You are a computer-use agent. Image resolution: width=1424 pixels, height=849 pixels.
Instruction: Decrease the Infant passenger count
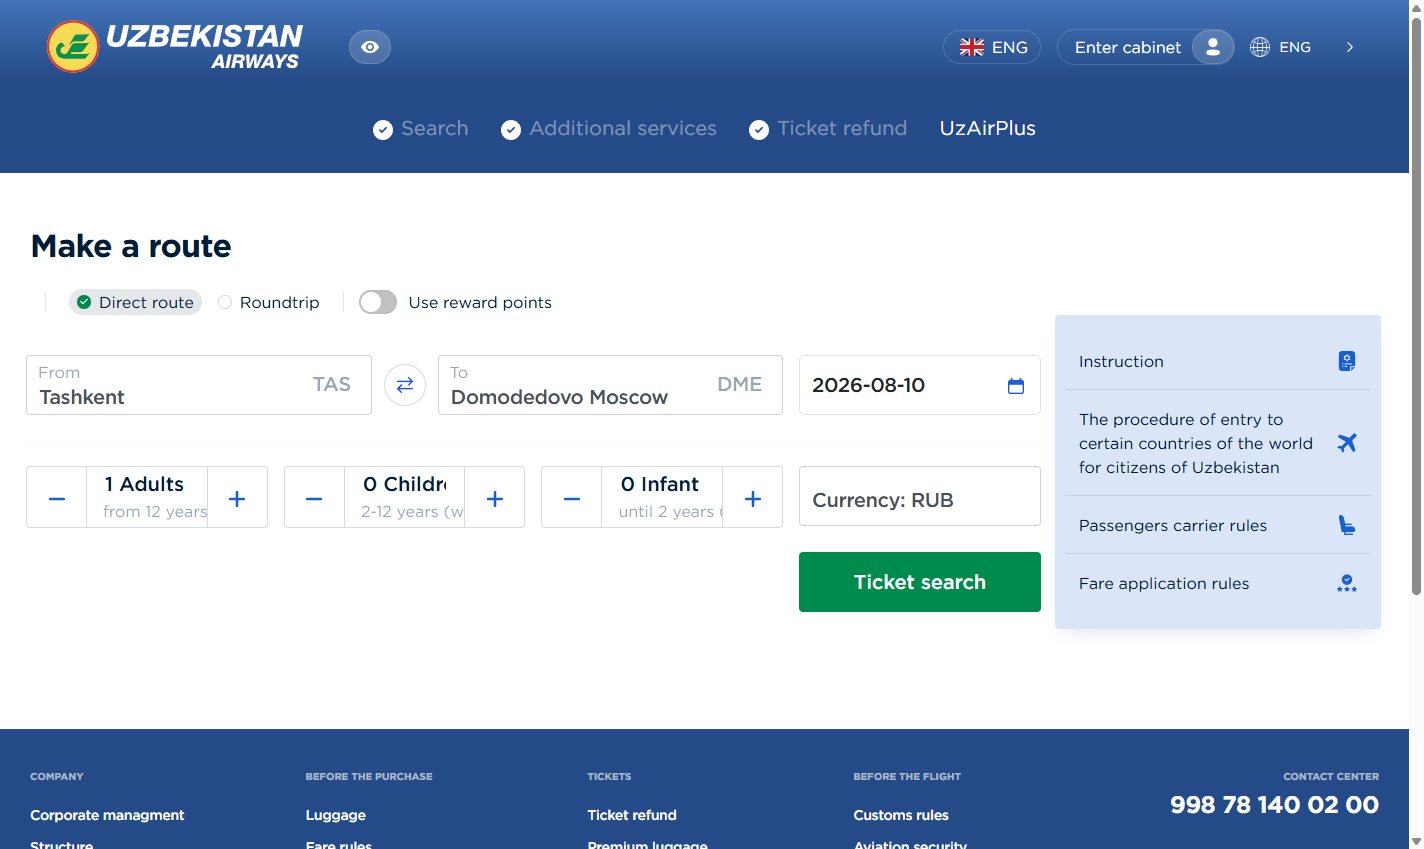(x=572, y=498)
